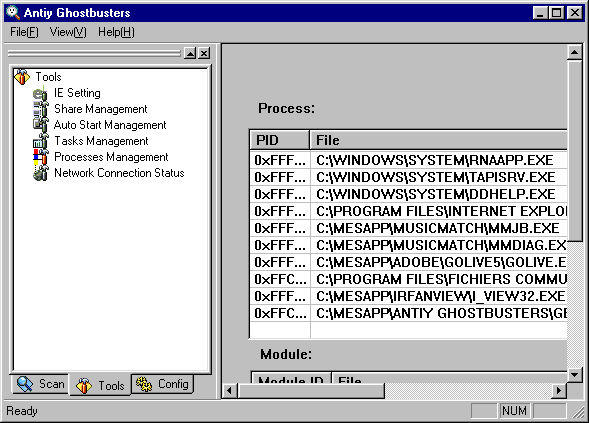Viewport: 589px width, 423px height.
Task: Select Processes Management in the tree
Action: (x=111, y=157)
